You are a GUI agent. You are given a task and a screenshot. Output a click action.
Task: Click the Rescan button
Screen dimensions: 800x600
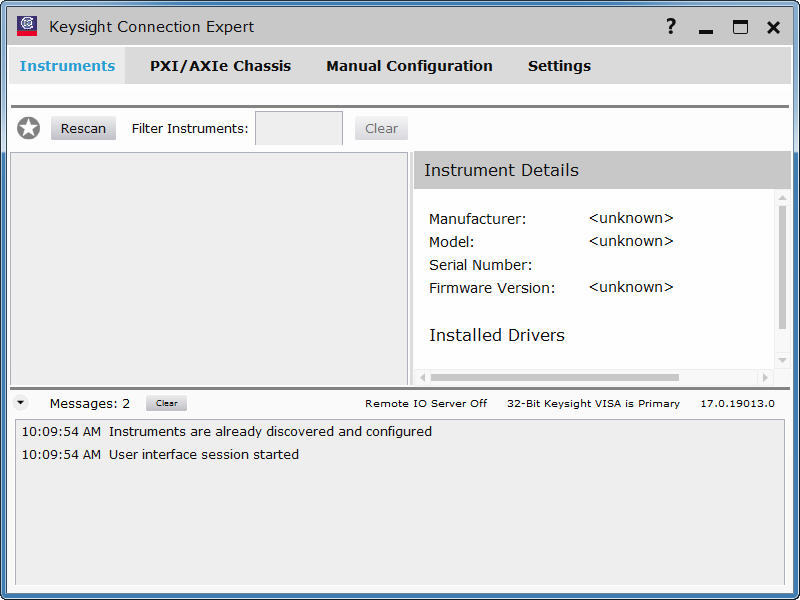pos(83,128)
